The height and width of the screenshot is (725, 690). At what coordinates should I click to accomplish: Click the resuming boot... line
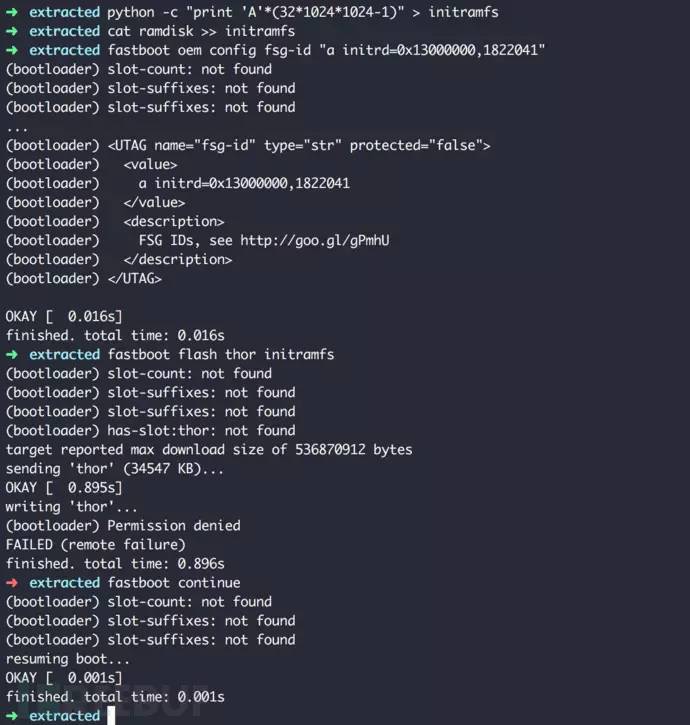coord(62,658)
